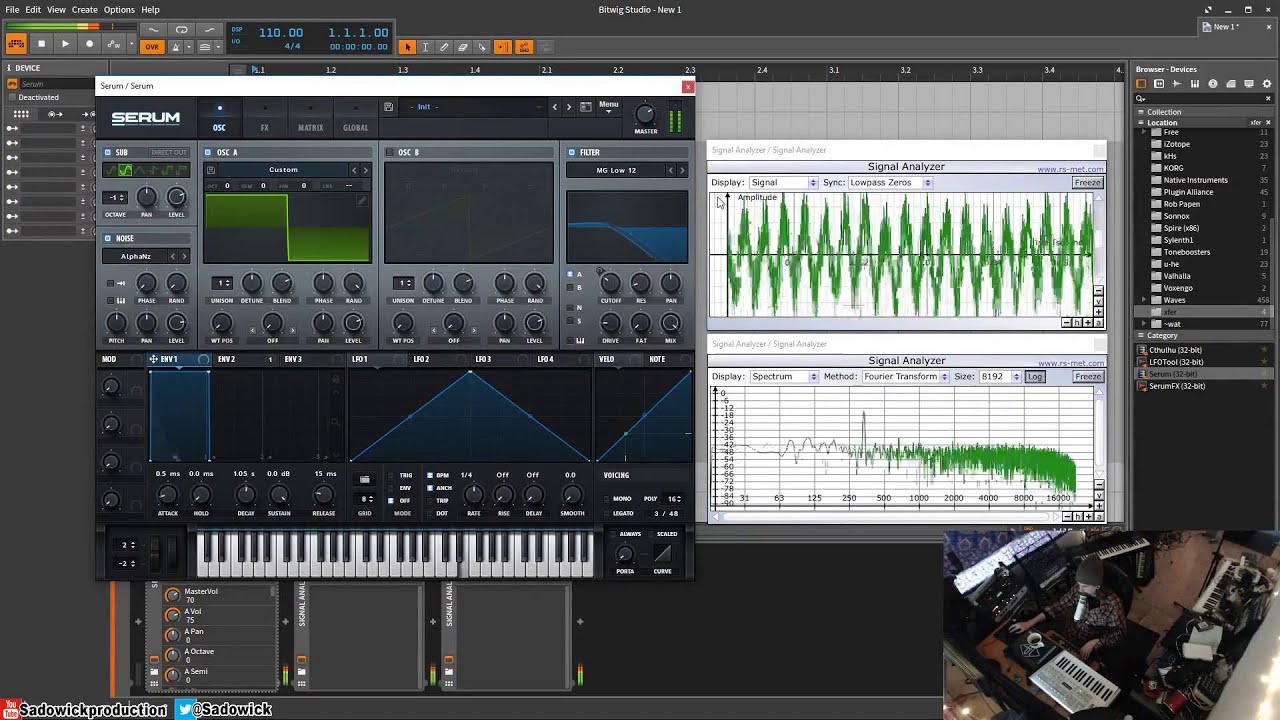Save the Serum preset via the disk icon

tap(388, 107)
